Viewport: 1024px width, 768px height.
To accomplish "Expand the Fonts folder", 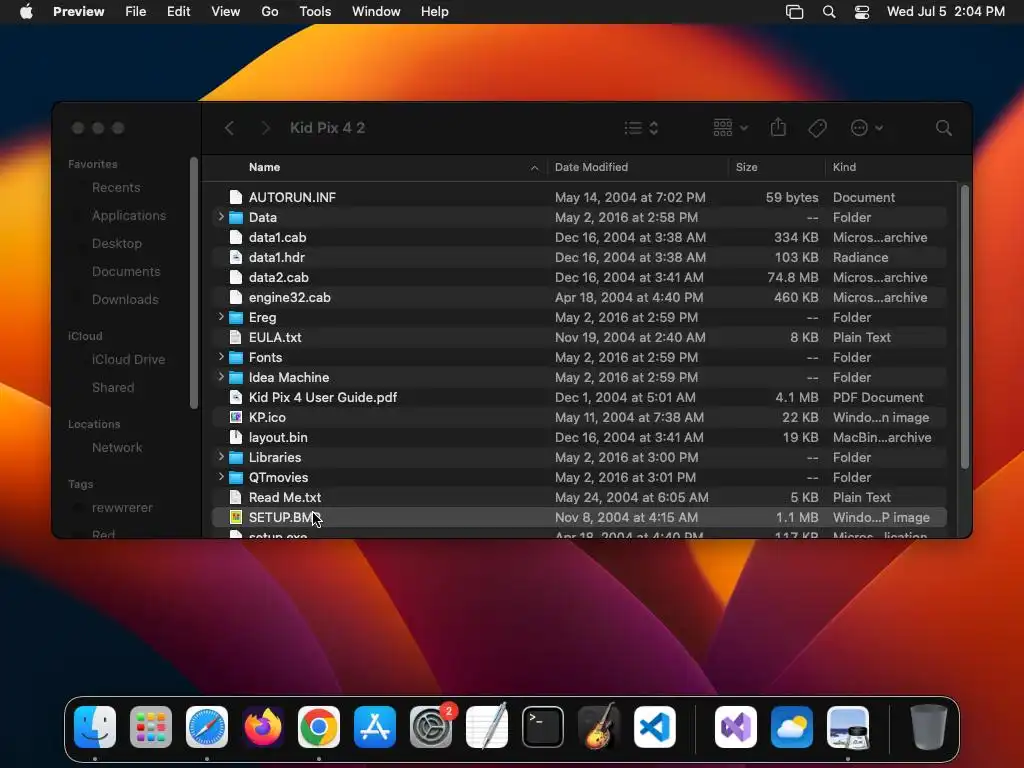I will click(x=221, y=357).
